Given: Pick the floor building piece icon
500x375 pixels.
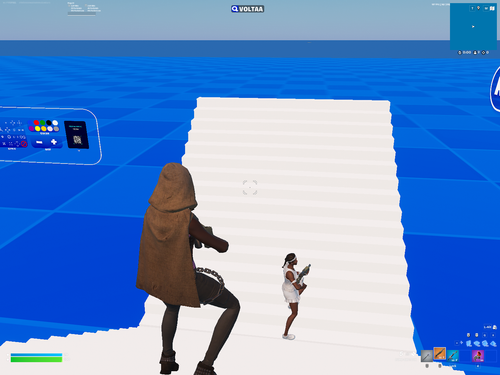Looking at the screenshot, I should (477, 343).
